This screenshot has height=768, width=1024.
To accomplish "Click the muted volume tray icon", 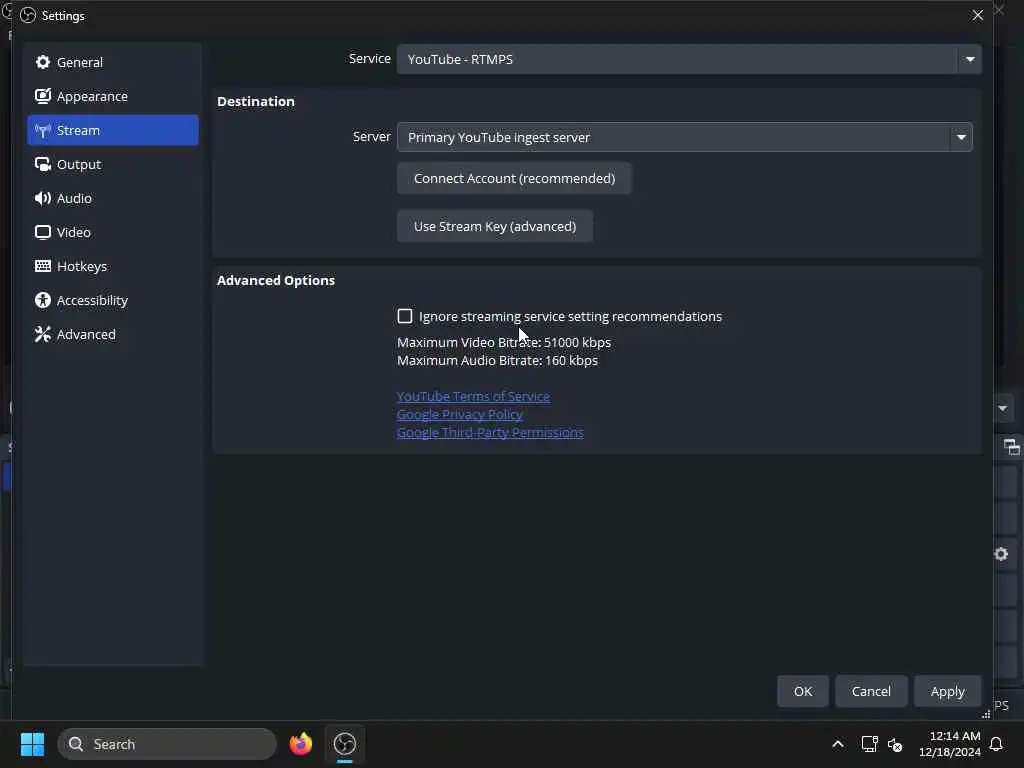I will pyautogui.click(x=895, y=744).
